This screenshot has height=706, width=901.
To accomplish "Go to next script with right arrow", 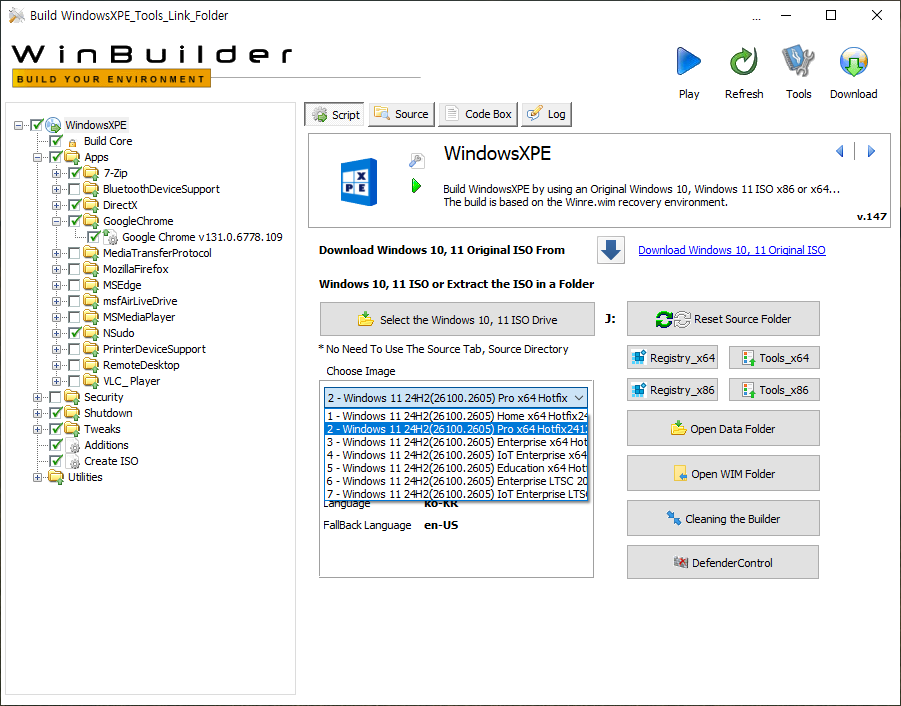I will click(x=871, y=151).
